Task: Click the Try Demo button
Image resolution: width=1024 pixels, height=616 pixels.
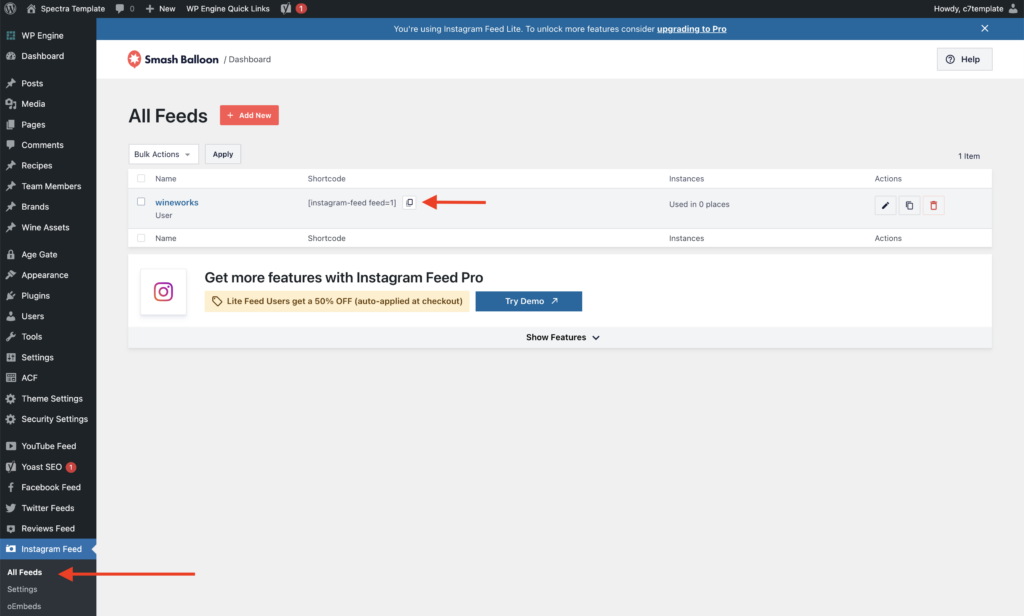Action: click(528, 301)
